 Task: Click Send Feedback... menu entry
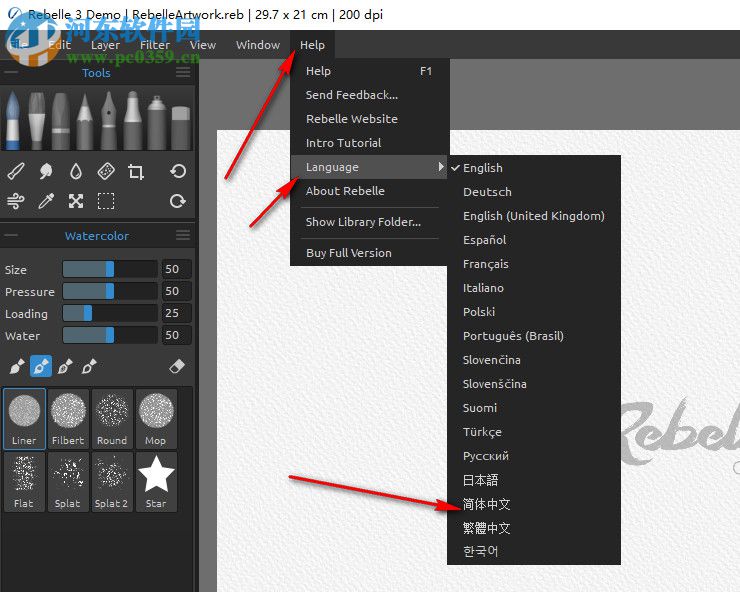[x=369, y=95]
